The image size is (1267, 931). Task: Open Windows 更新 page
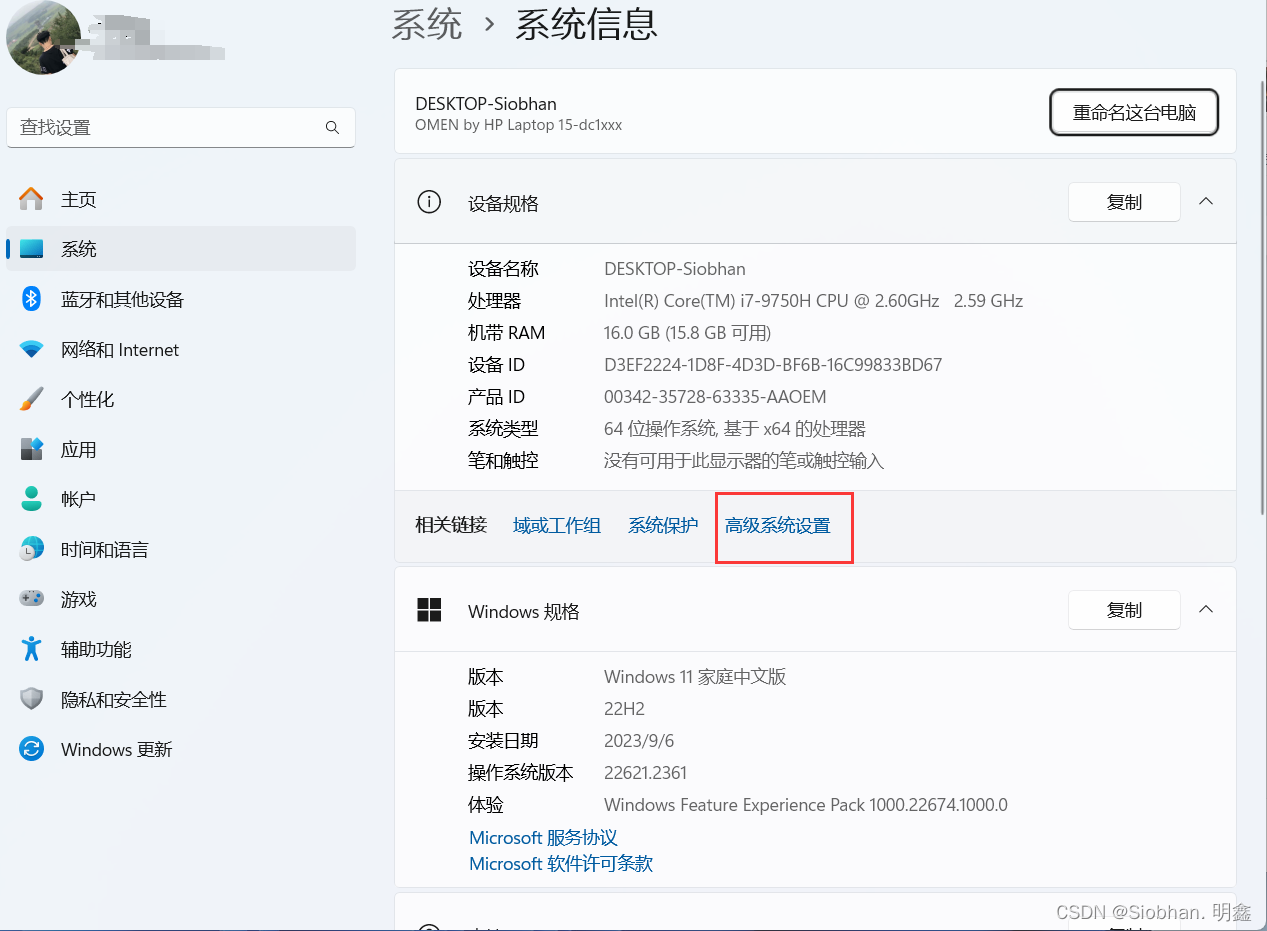pos(180,749)
